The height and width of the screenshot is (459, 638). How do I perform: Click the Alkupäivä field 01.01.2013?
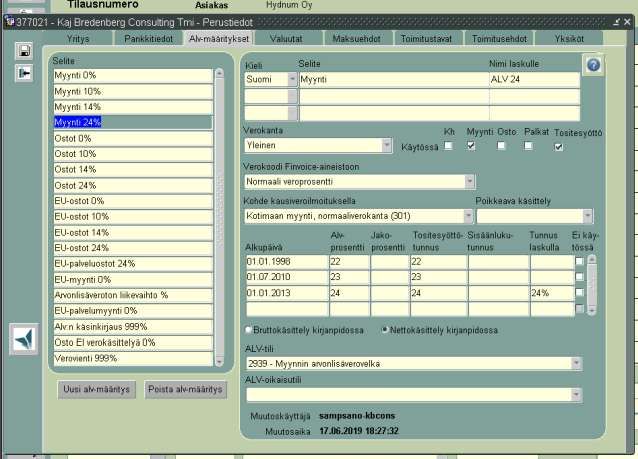pos(286,293)
